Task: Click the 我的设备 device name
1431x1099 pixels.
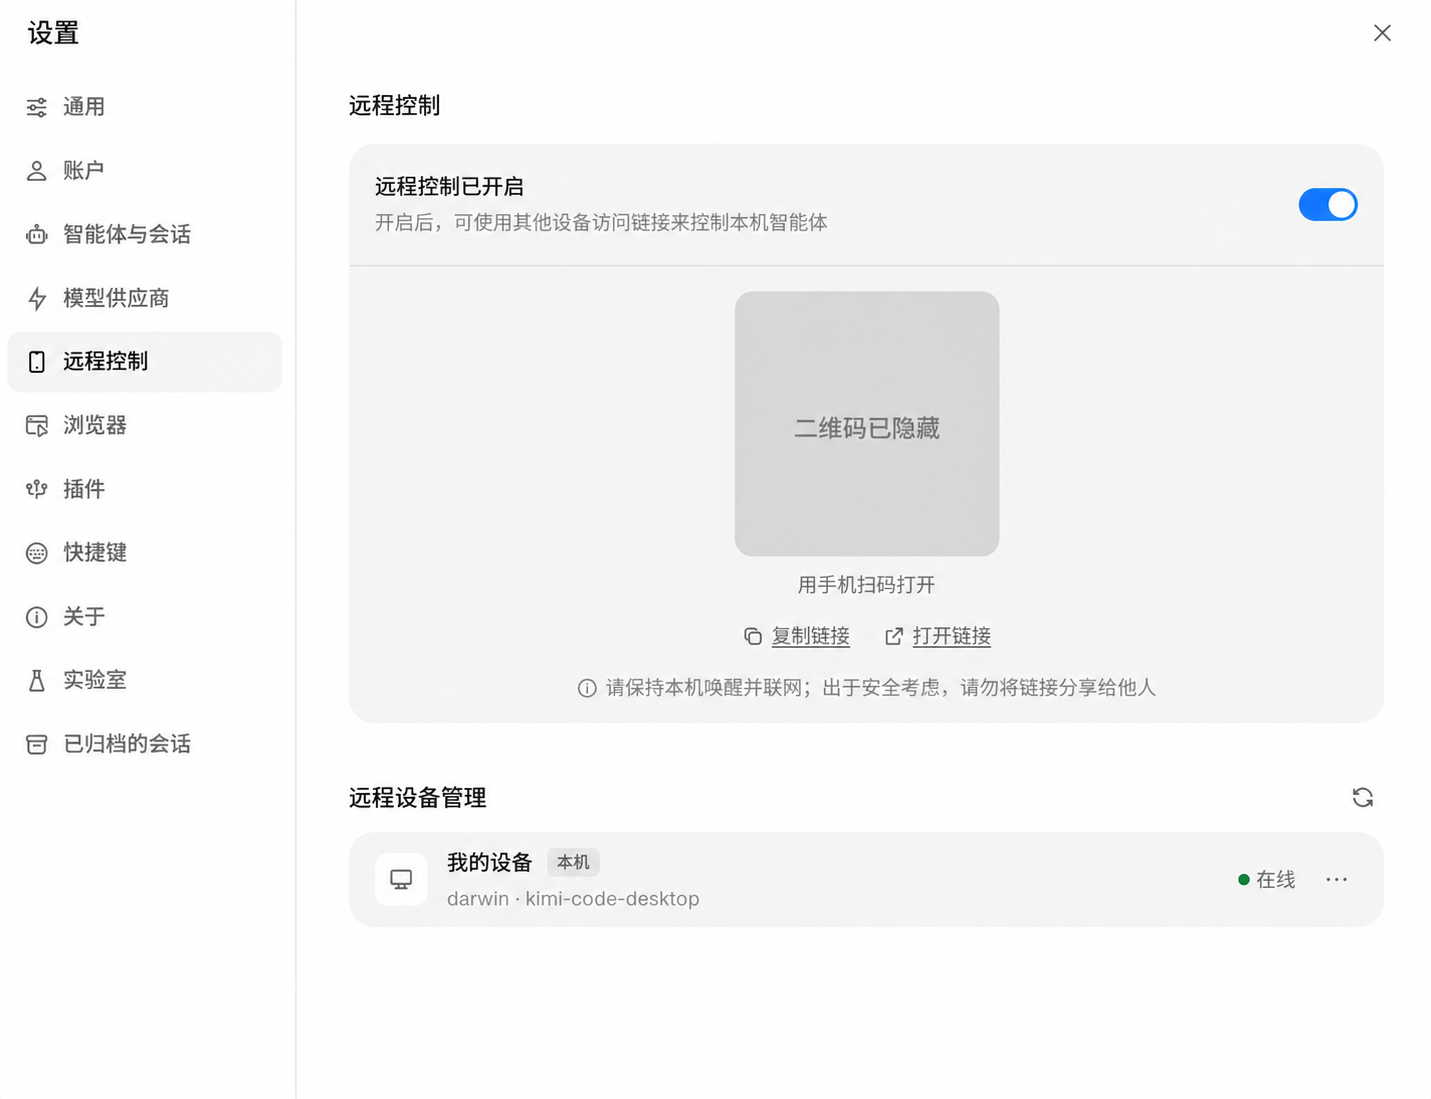Action: [490, 862]
